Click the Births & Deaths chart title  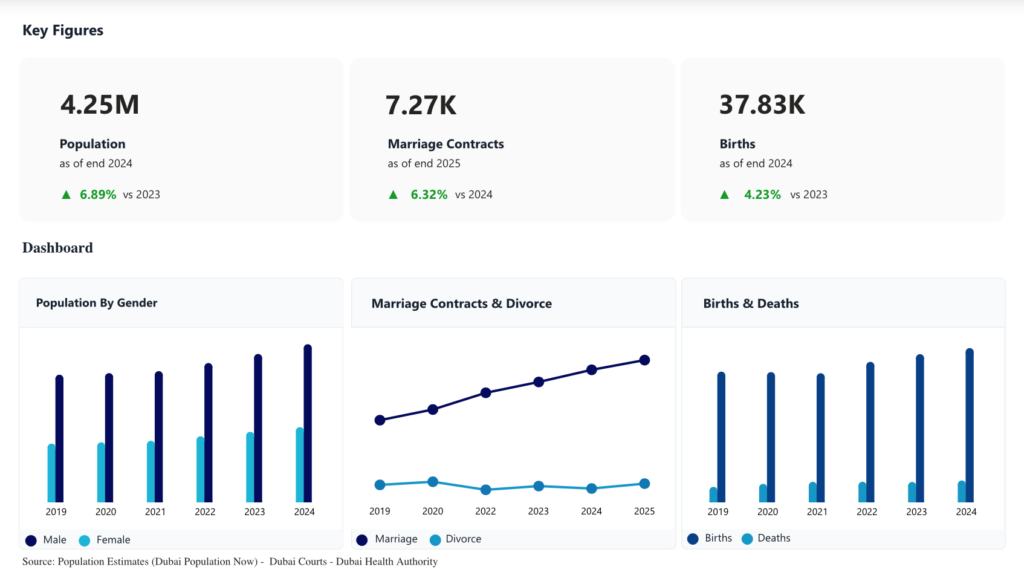pyautogui.click(x=750, y=303)
